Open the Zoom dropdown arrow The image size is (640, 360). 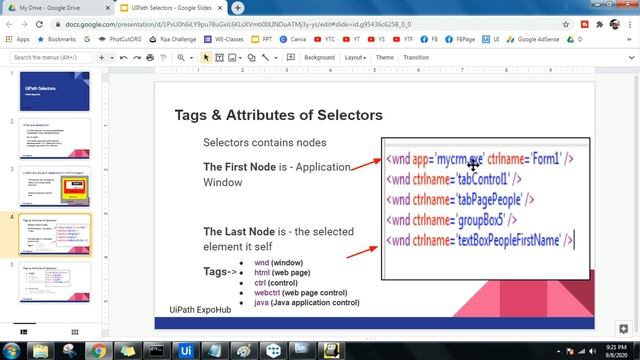(x=191, y=58)
